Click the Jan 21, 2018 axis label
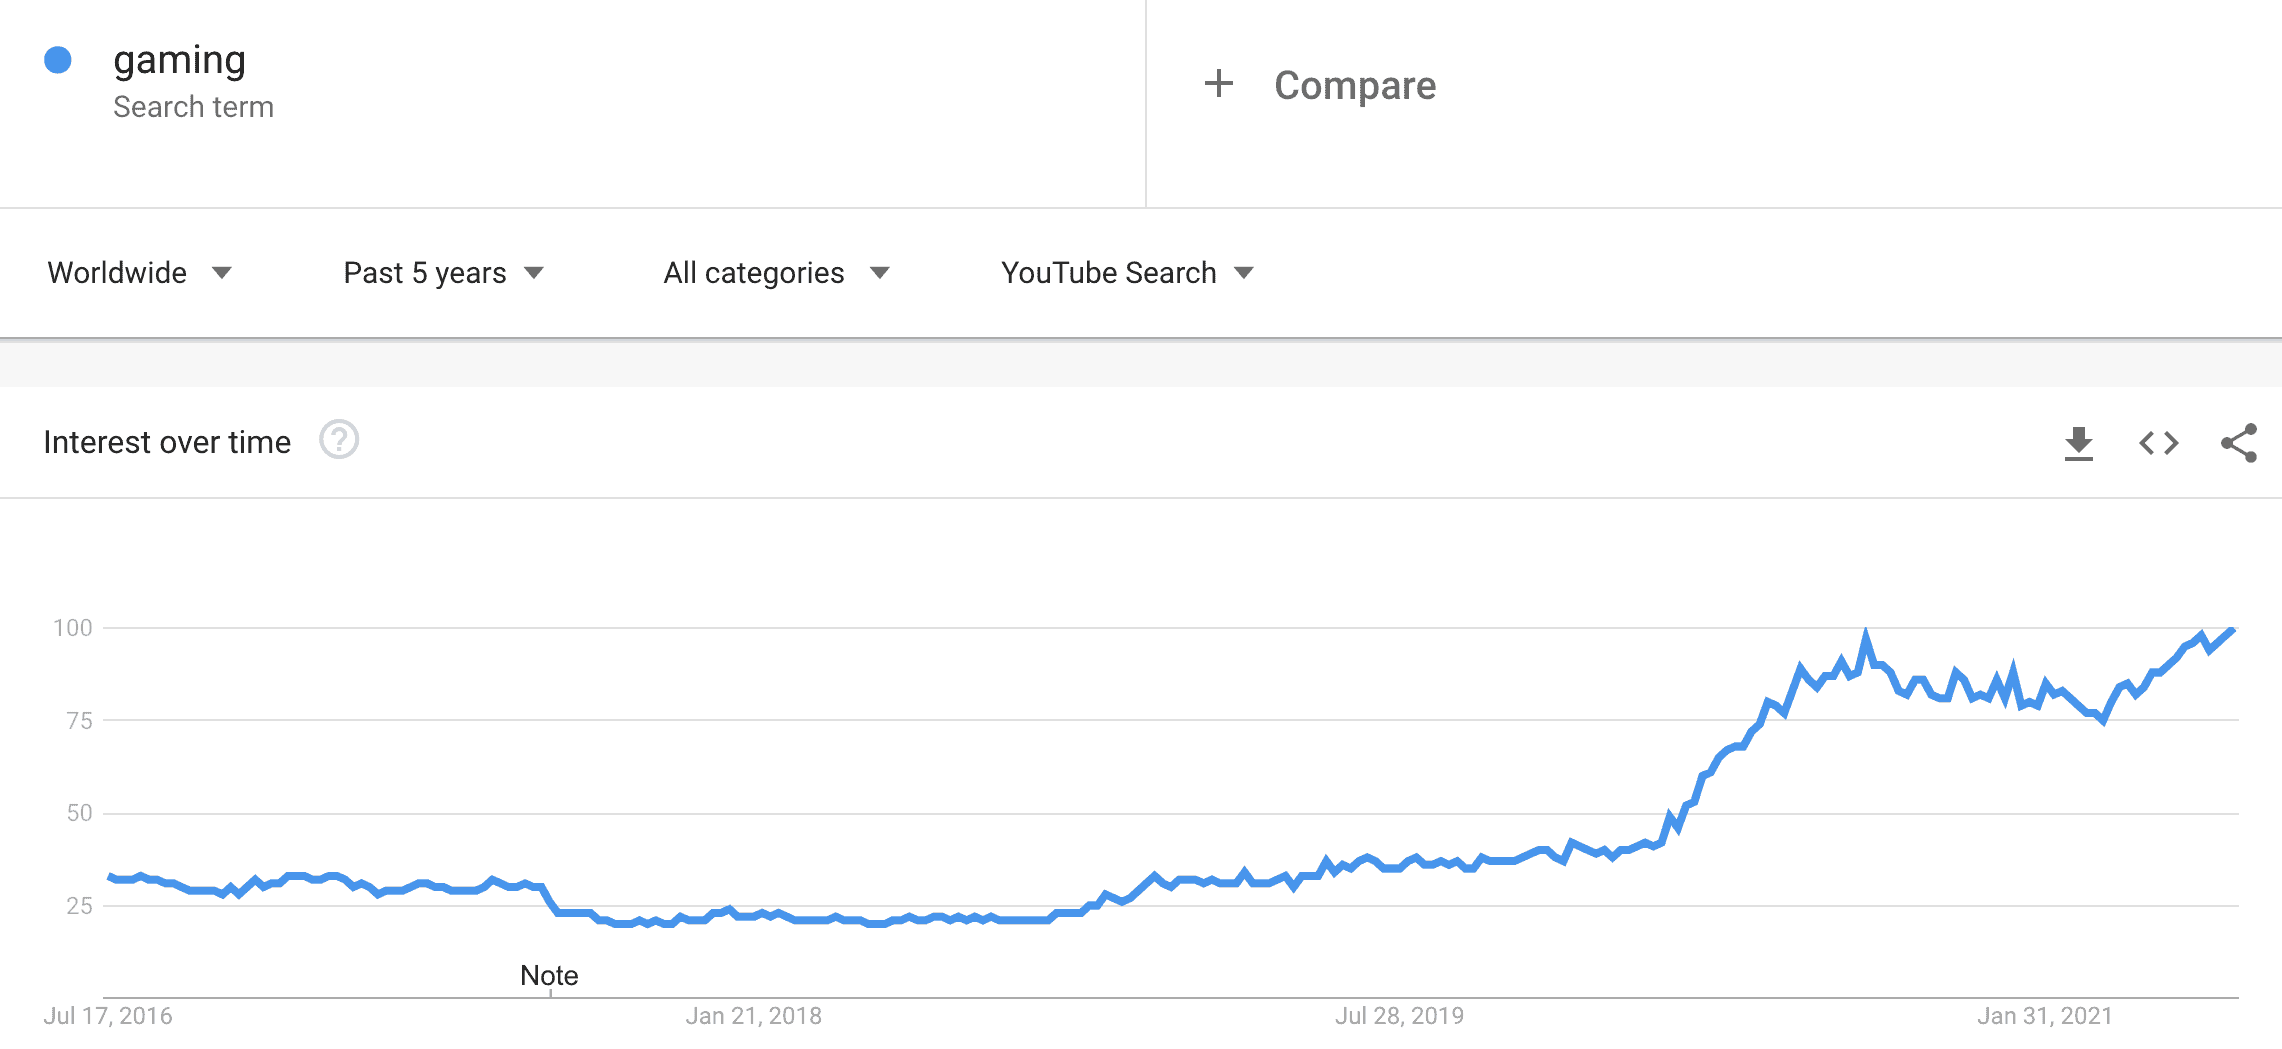 [753, 1016]
